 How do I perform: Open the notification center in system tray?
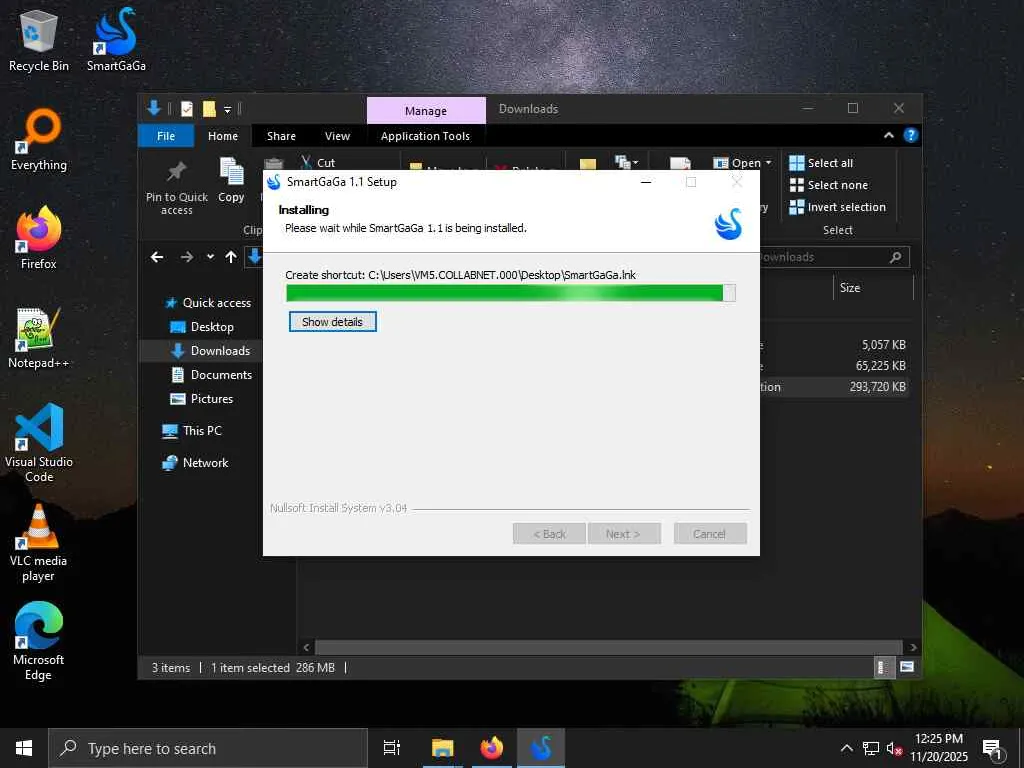[992, 748]
